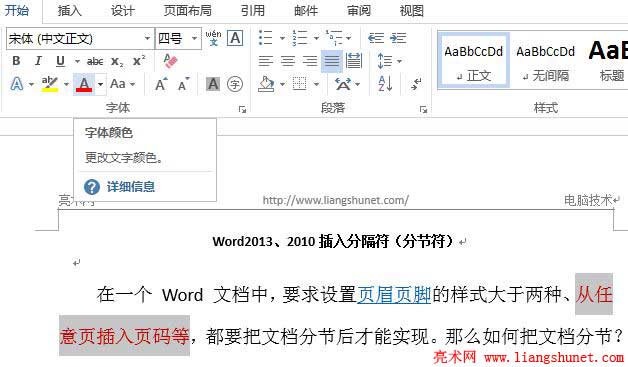Click the Character Shading icon
Image resolution: width=628 pixels, height=367 pixels.
(x=213, y=84)
